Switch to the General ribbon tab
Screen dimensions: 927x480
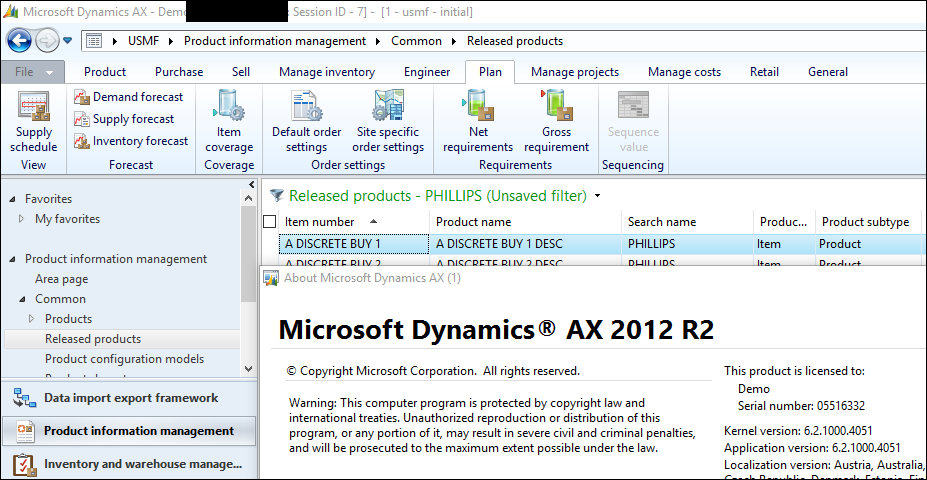pyautogui.click(x=828, y=72)
